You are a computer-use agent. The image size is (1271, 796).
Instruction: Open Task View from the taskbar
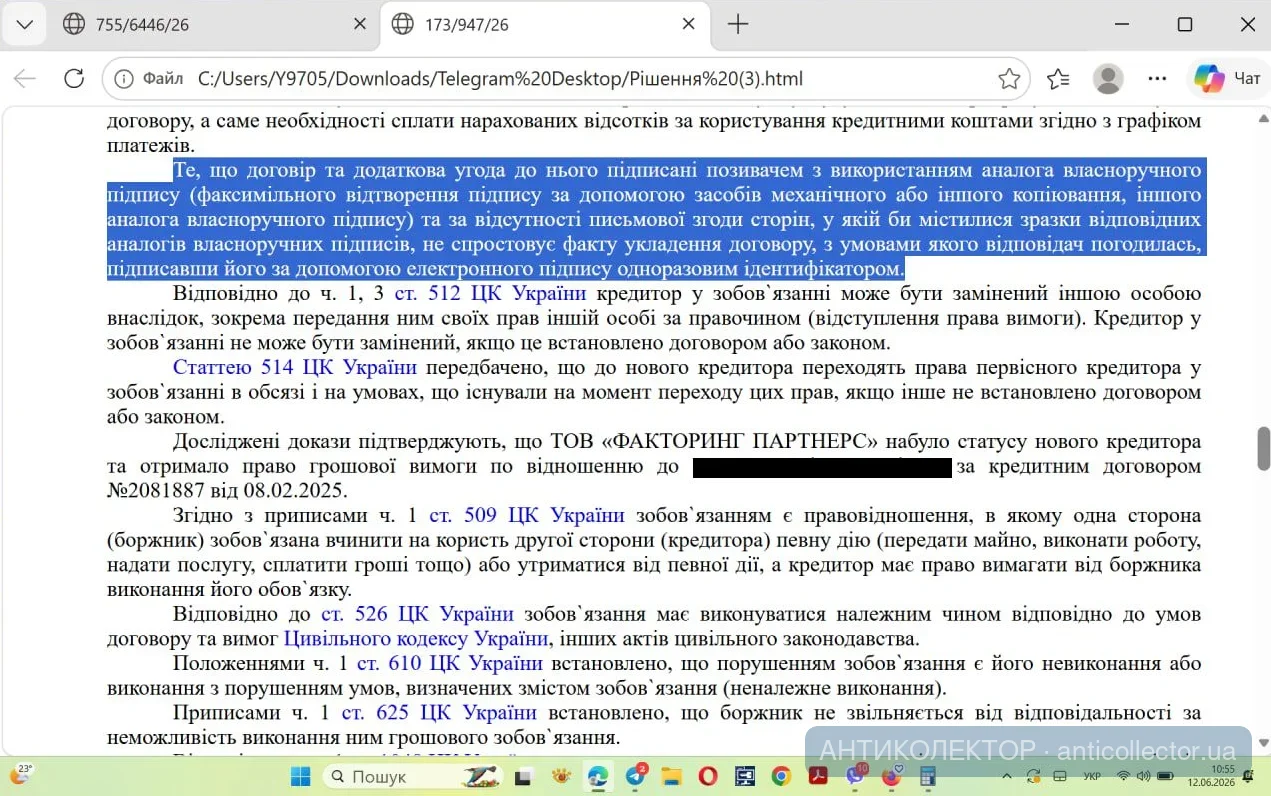coord(524,776)
